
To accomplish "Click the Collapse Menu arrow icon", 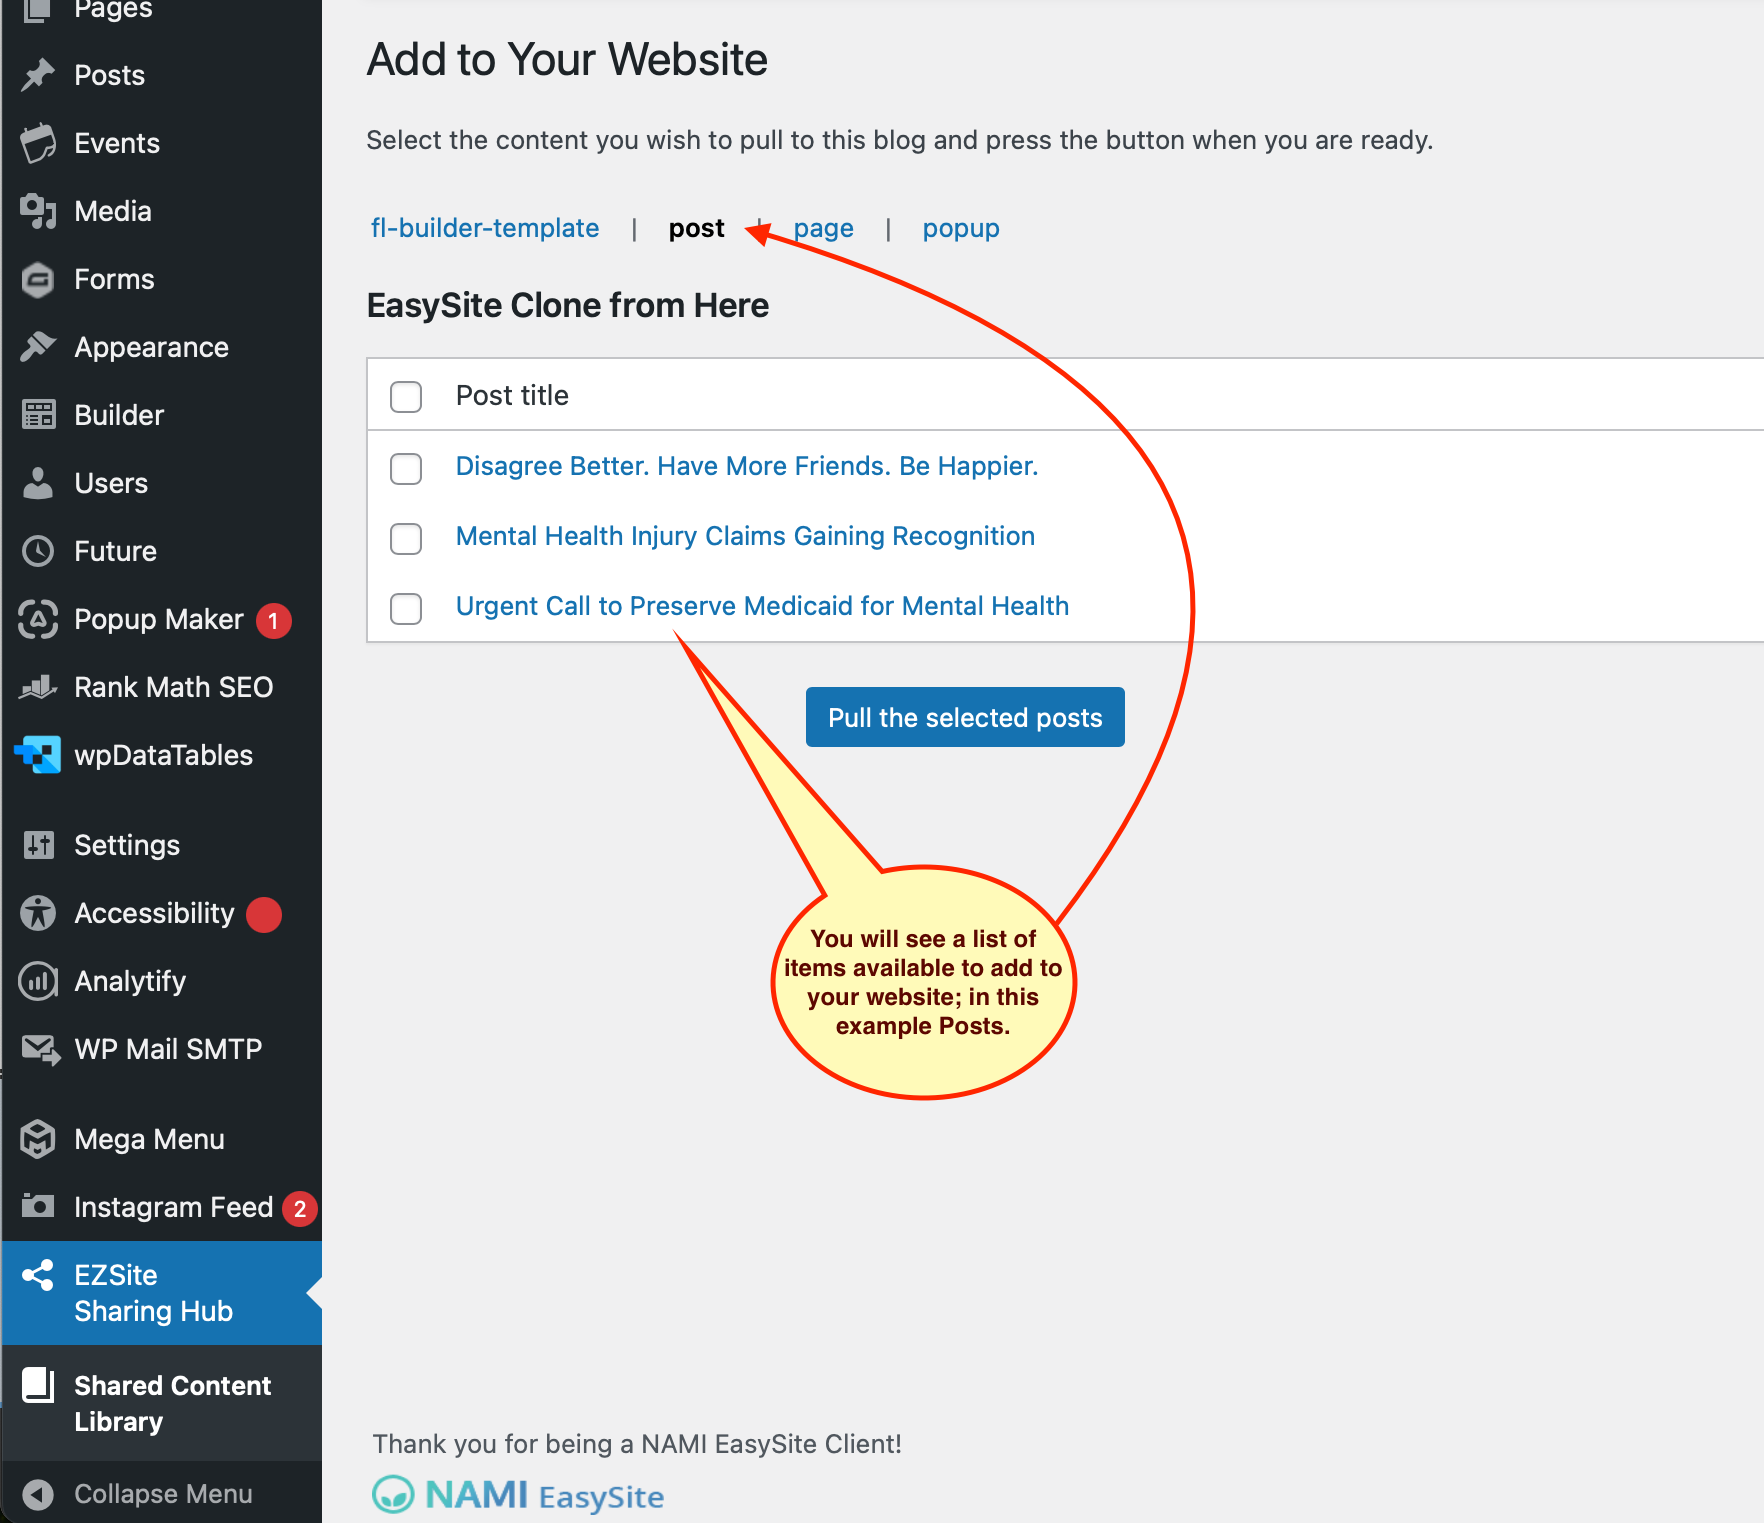I will click(x=38, y=1494).
